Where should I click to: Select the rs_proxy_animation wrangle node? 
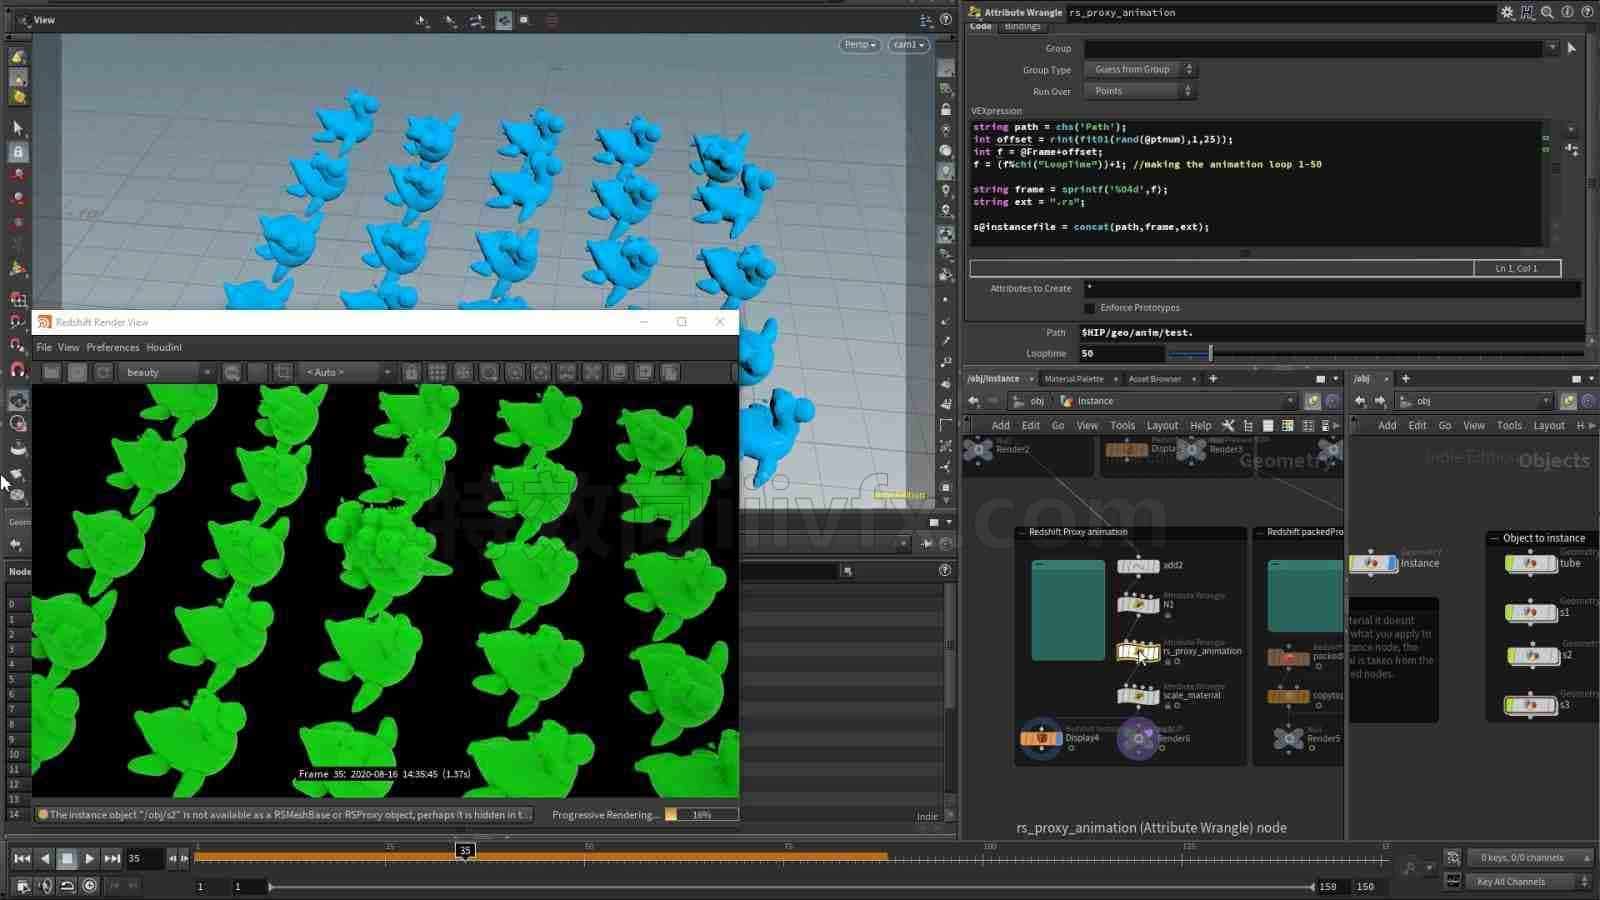(1138, 652)
